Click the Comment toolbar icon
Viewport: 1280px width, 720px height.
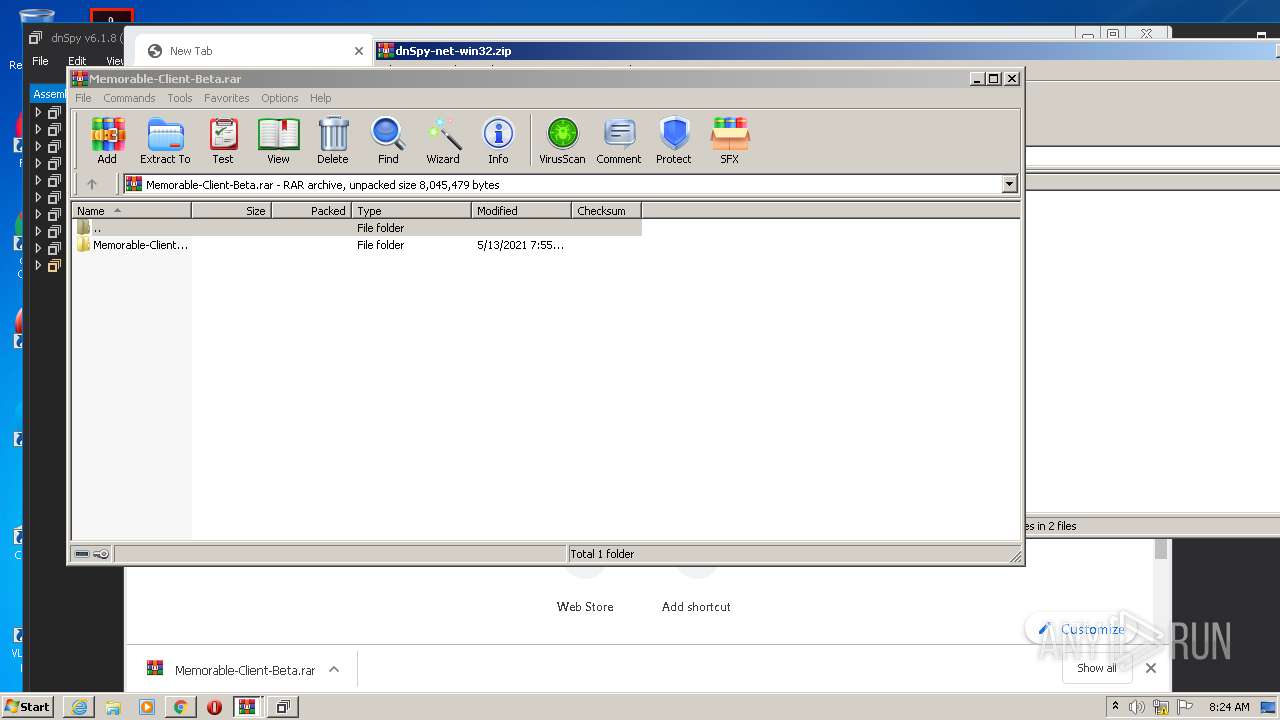tap(619, 141)
